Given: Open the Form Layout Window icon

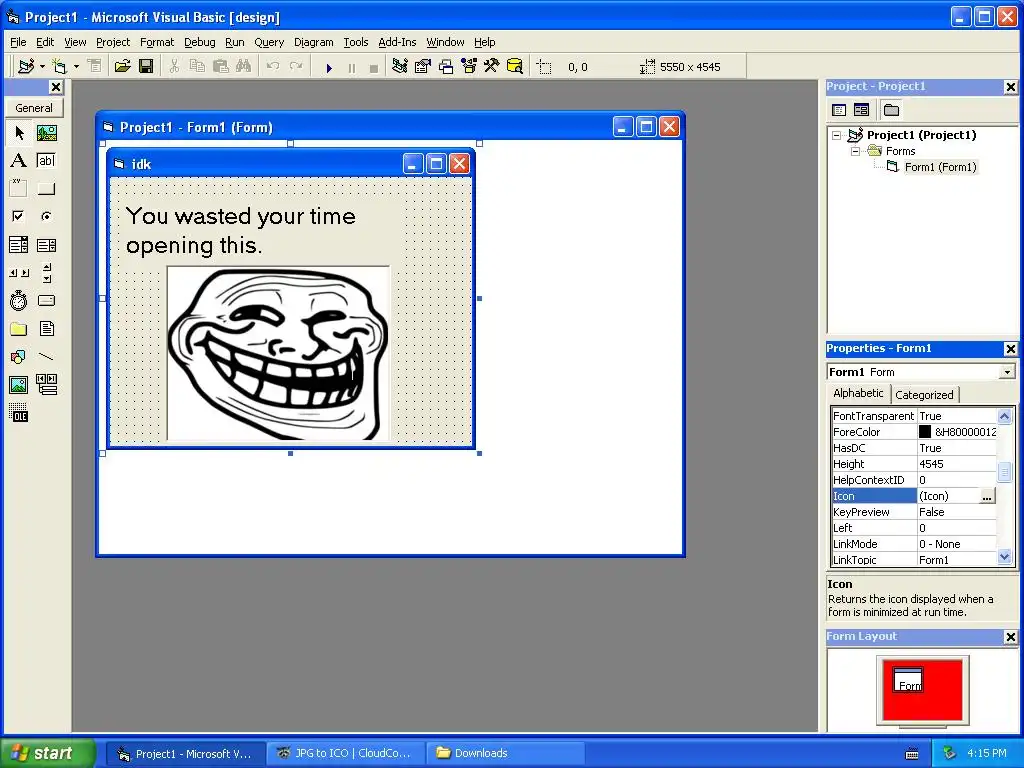Looking at the screenshot, I should (x=446, y=67).
